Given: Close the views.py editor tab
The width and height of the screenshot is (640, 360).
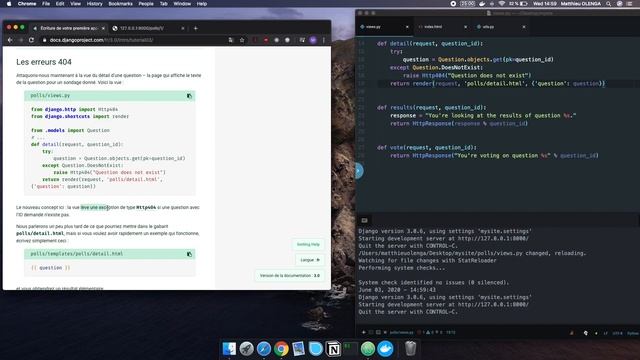Looking at the screenshot, I should pos(407,27).
